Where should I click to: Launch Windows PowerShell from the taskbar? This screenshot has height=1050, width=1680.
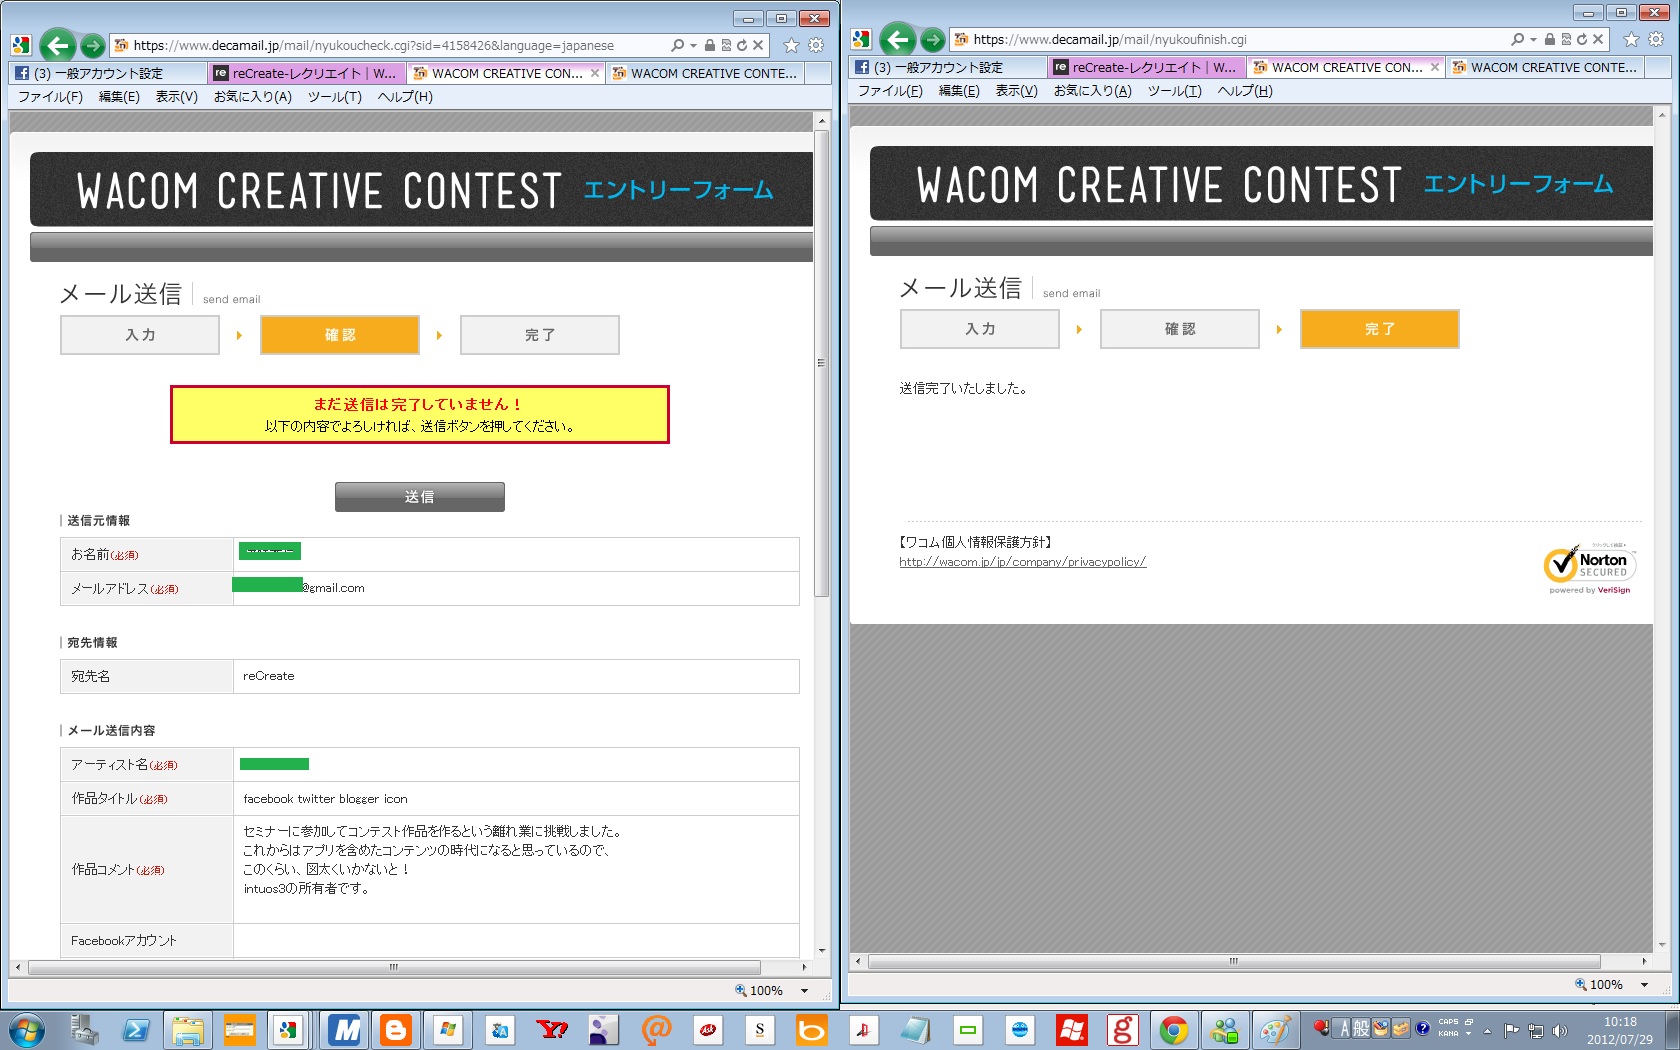click(135, 1030)
